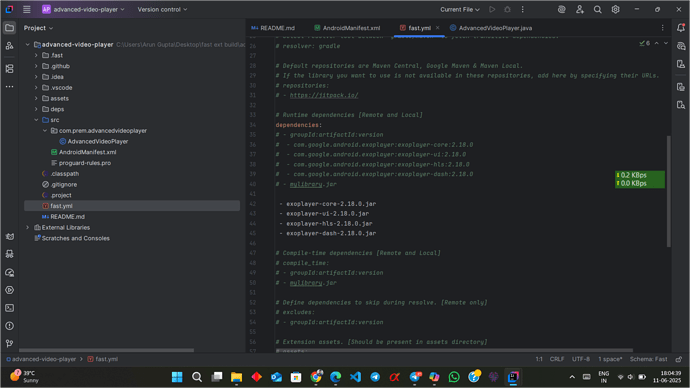Image resolution: width=690 pixels, height=388 pixels.
Task: Open the Problems tool window icon
Action: point(9,326)
